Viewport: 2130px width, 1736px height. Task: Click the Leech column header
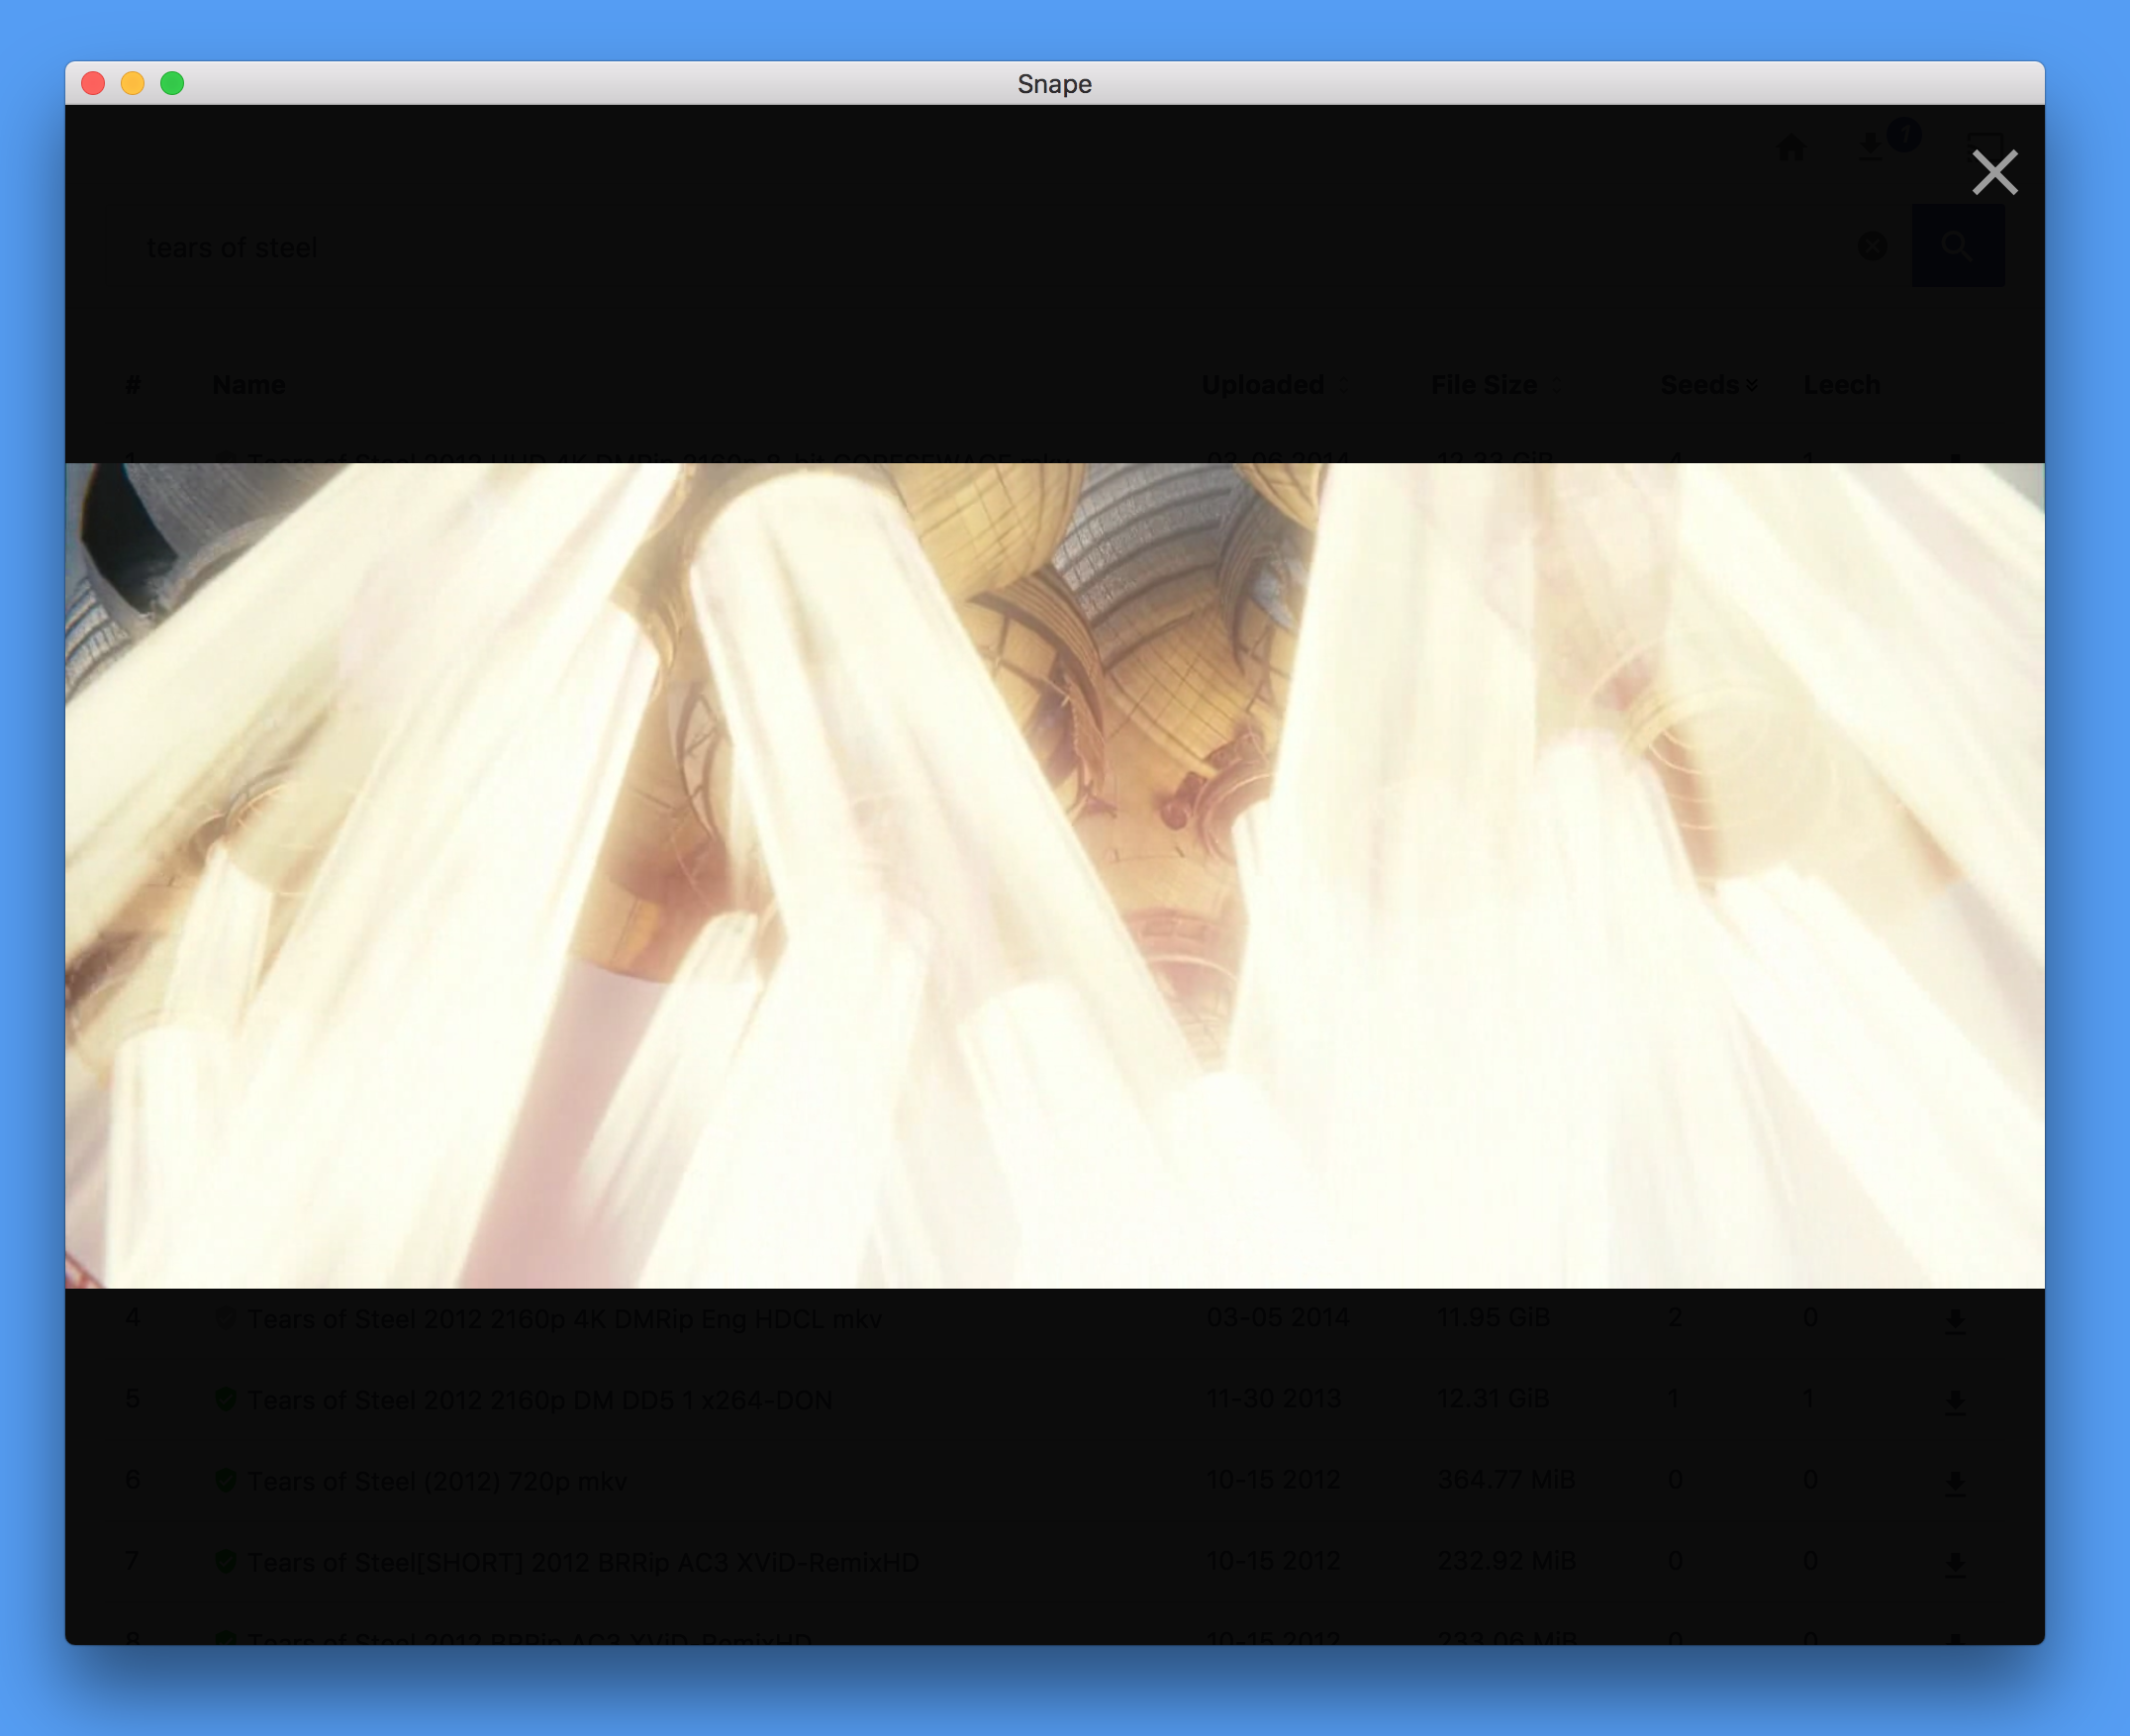tap(1841, 385)
